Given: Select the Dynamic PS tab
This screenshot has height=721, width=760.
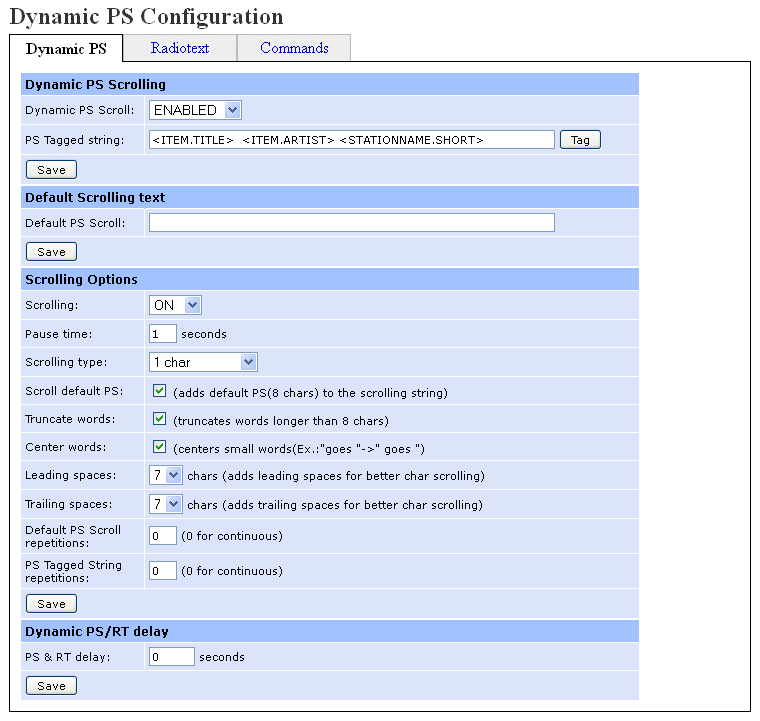Looking at the screenshot, I should (x=66, y=48).
